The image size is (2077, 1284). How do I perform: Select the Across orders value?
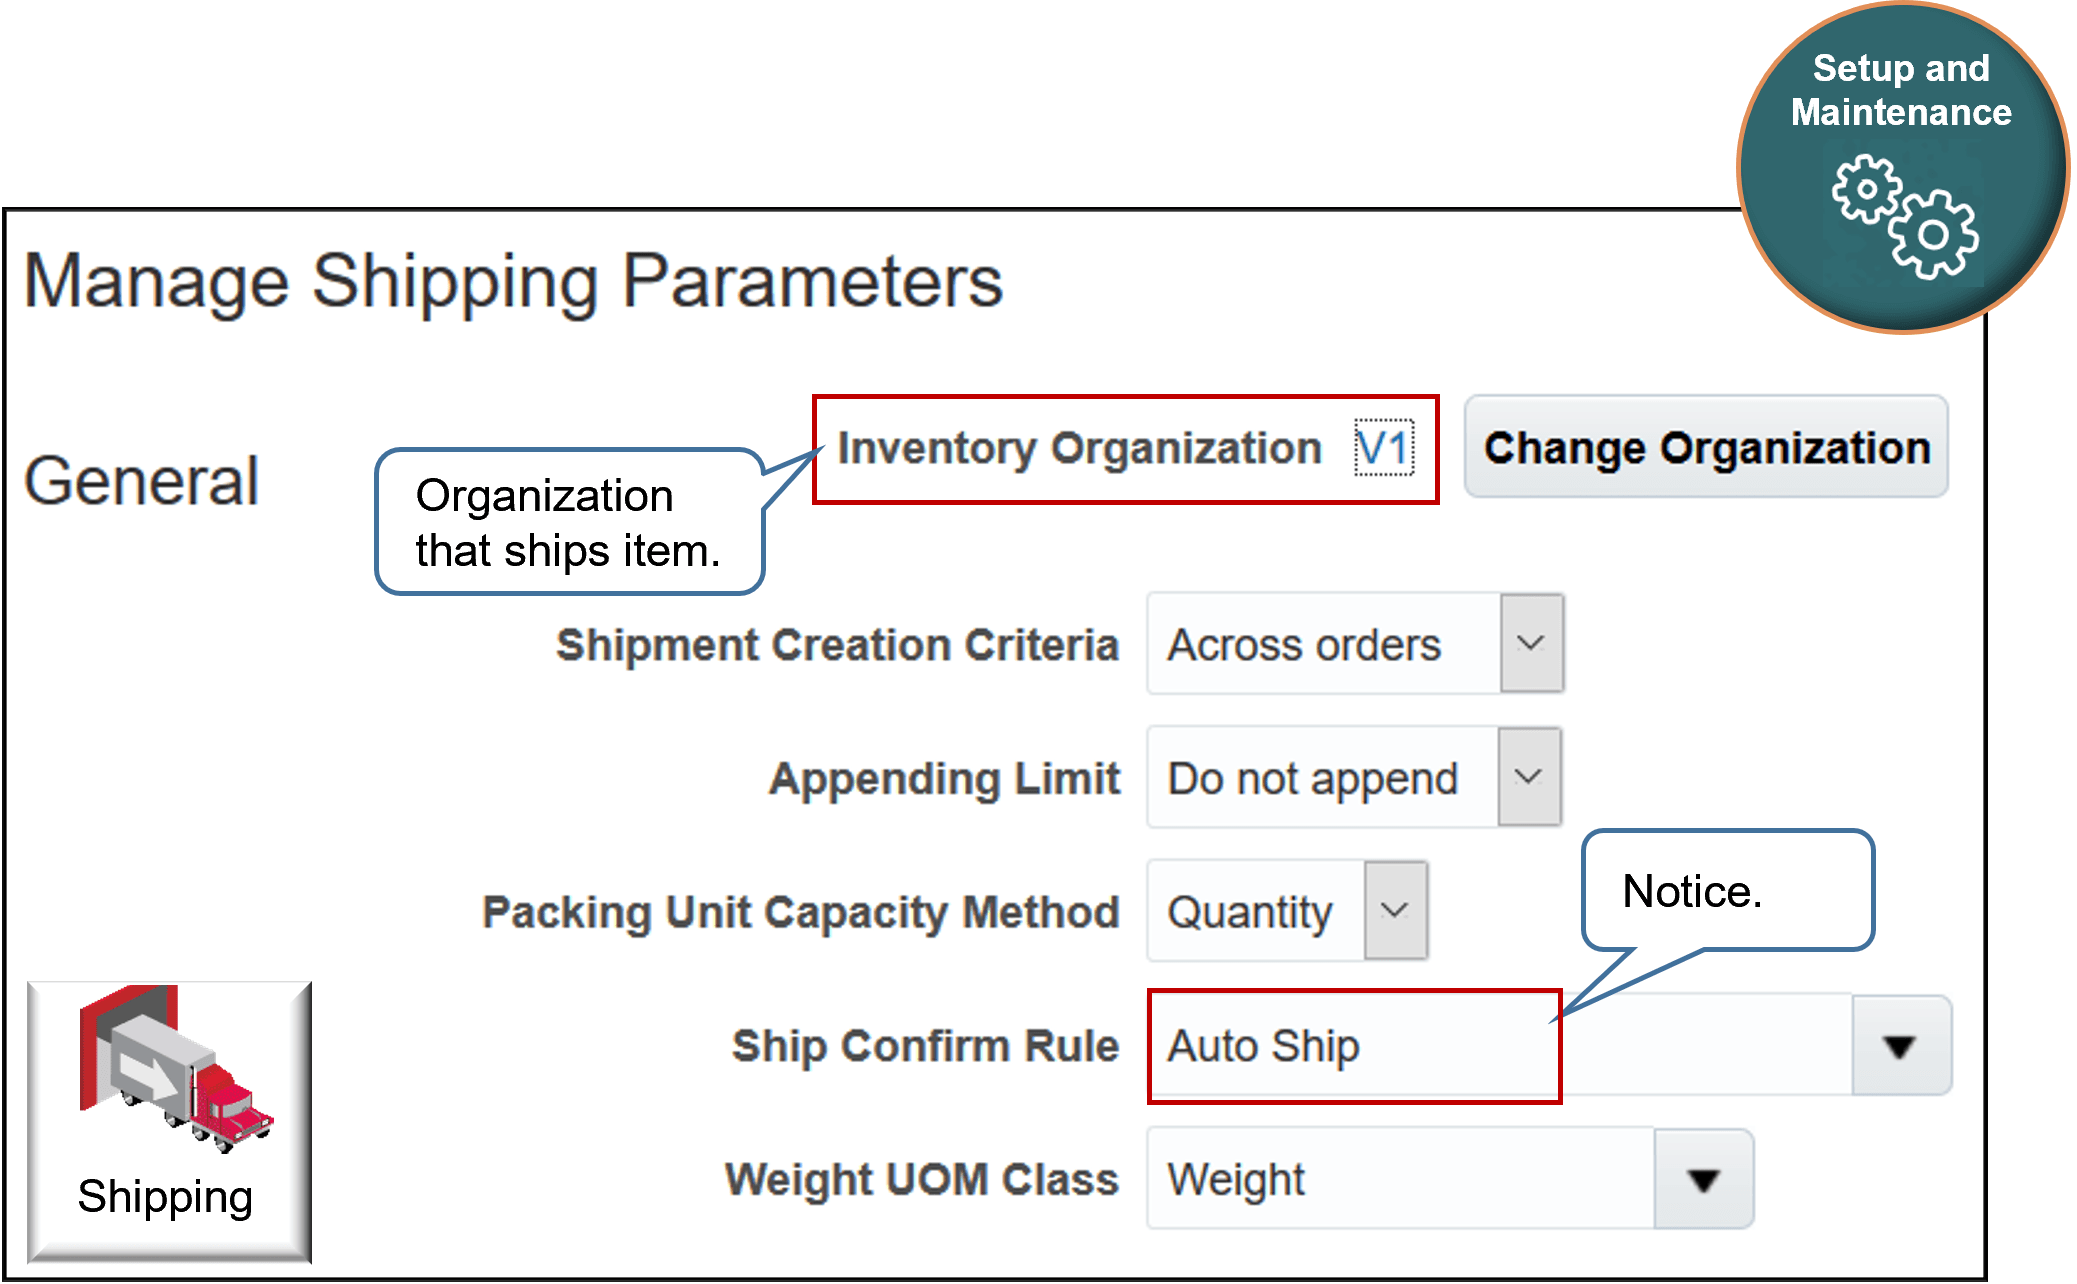1303,644
